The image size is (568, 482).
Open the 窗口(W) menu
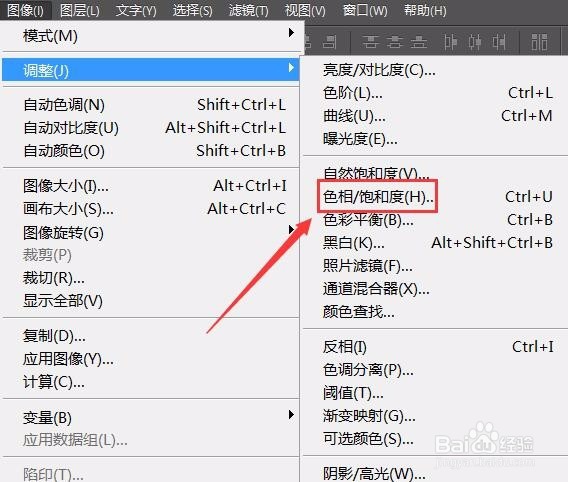pos(365,10)
